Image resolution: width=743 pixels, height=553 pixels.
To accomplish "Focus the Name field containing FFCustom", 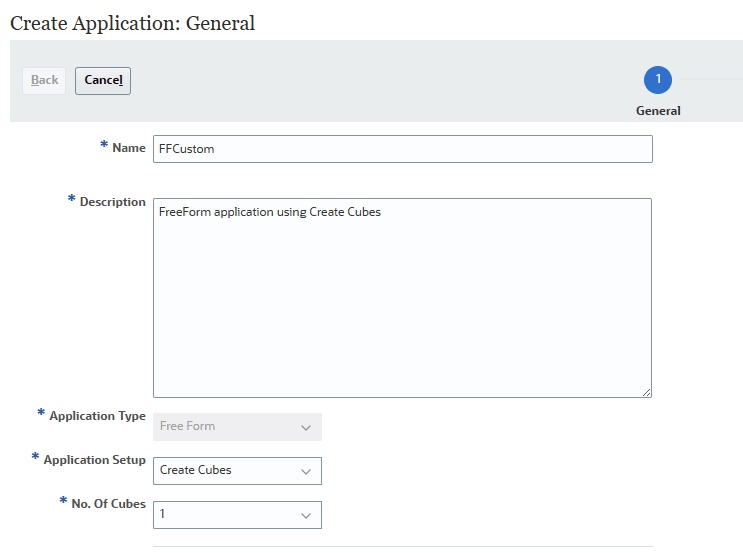I will (402, 149).
